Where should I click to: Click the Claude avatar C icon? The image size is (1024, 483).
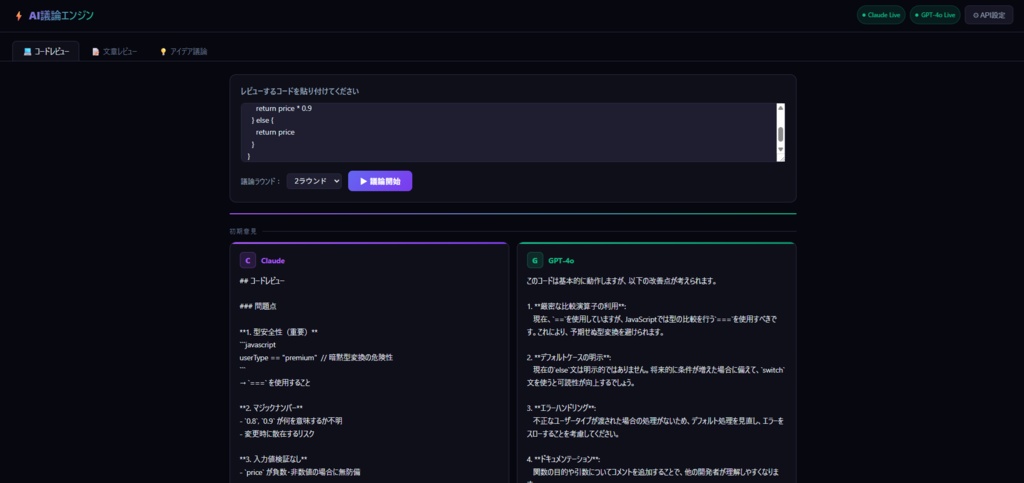(248, 260)
